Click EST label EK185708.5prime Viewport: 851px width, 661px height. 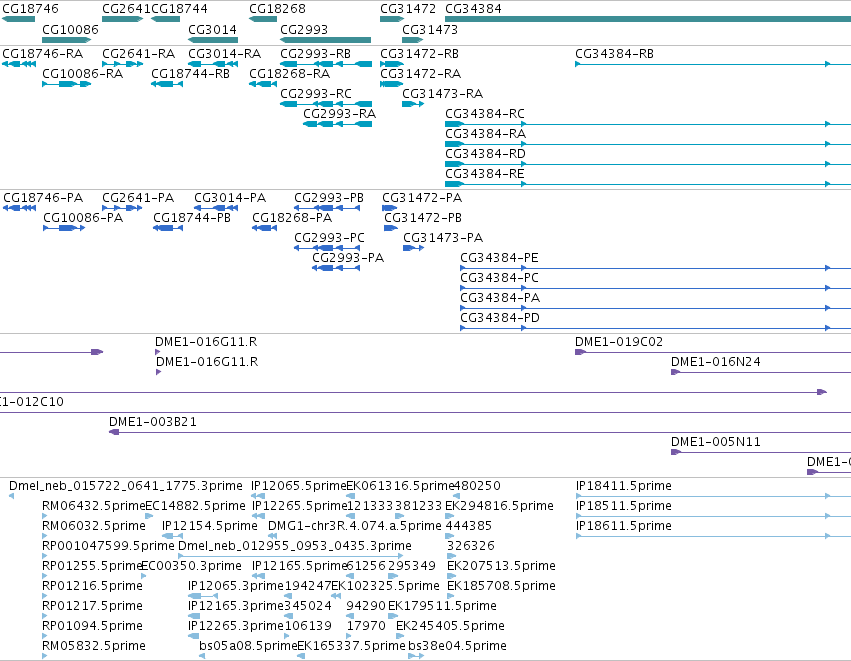501,587
